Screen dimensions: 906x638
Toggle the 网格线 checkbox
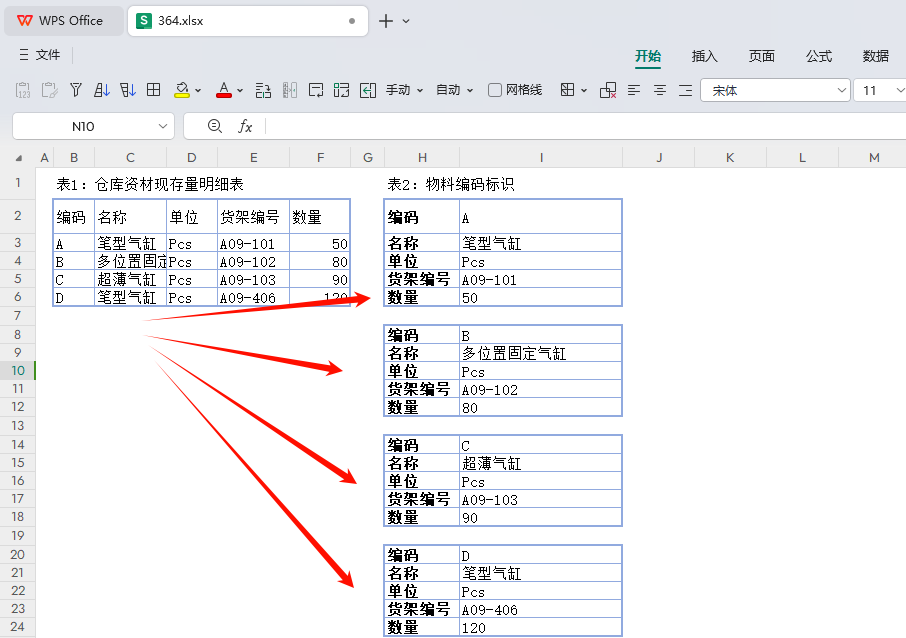(x=495, y=90)
